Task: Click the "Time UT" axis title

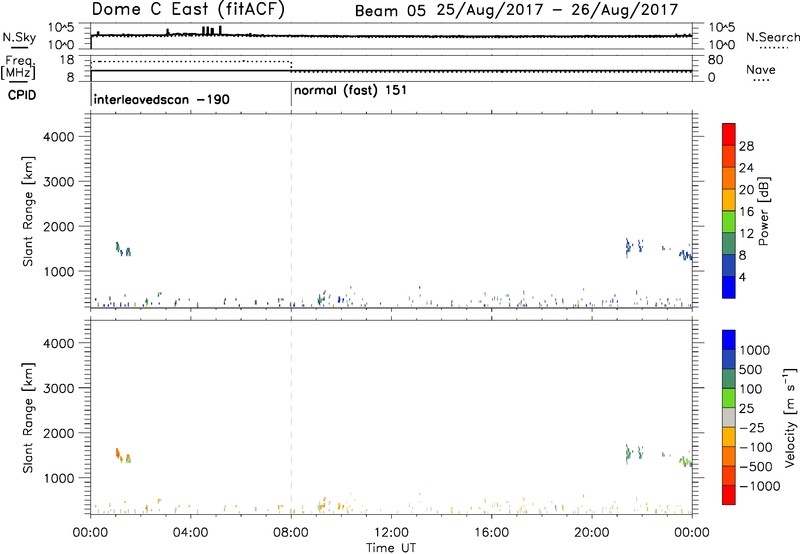Action: tap(391, 547)
